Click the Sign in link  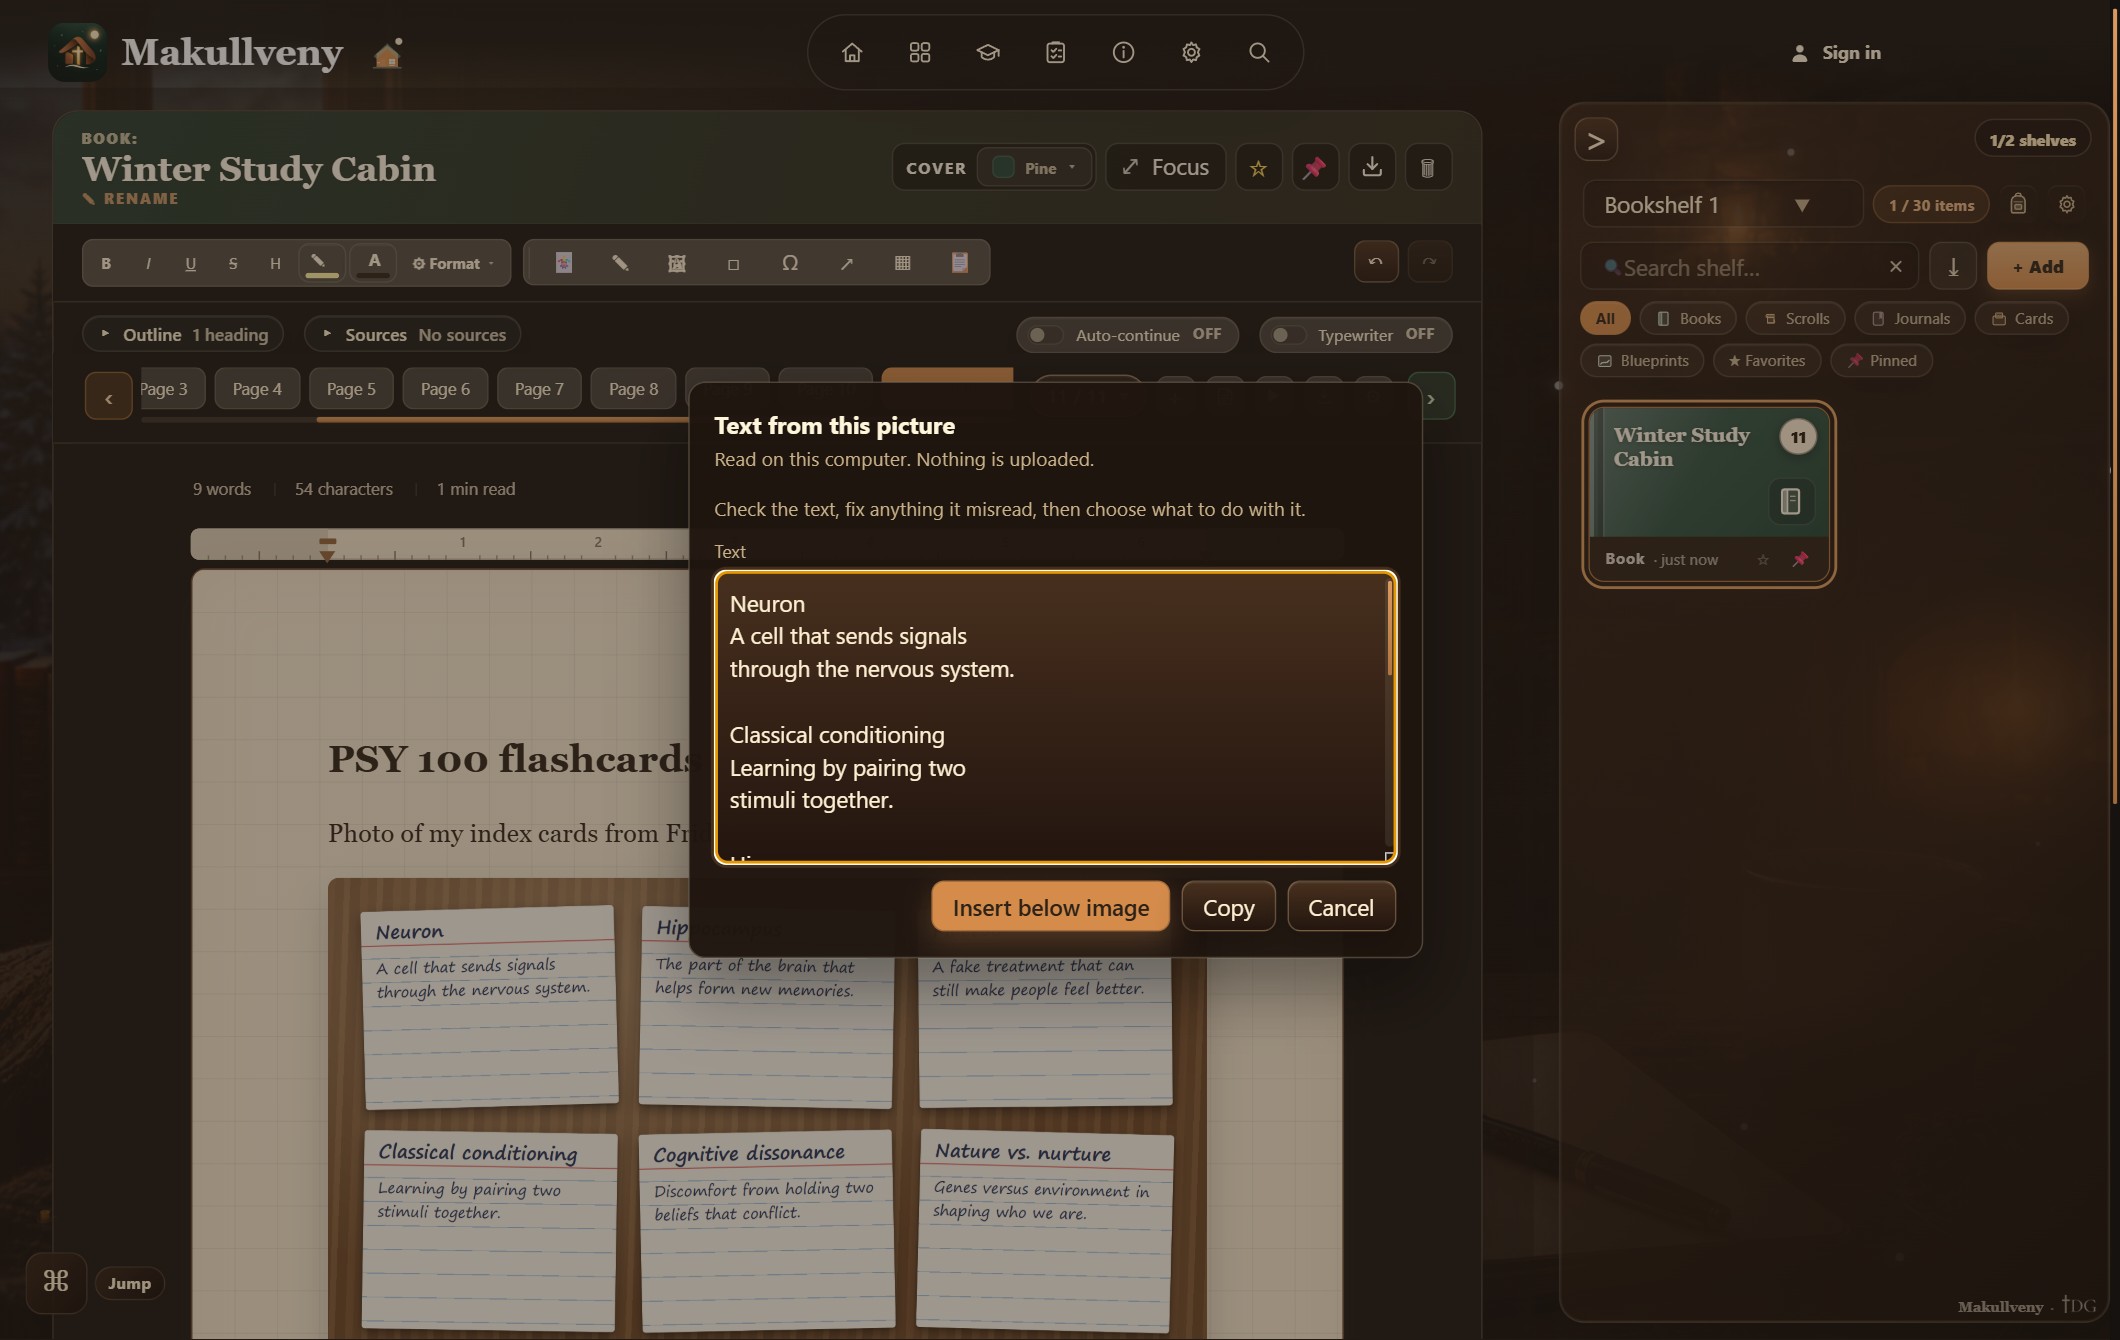coord(1836,53)
